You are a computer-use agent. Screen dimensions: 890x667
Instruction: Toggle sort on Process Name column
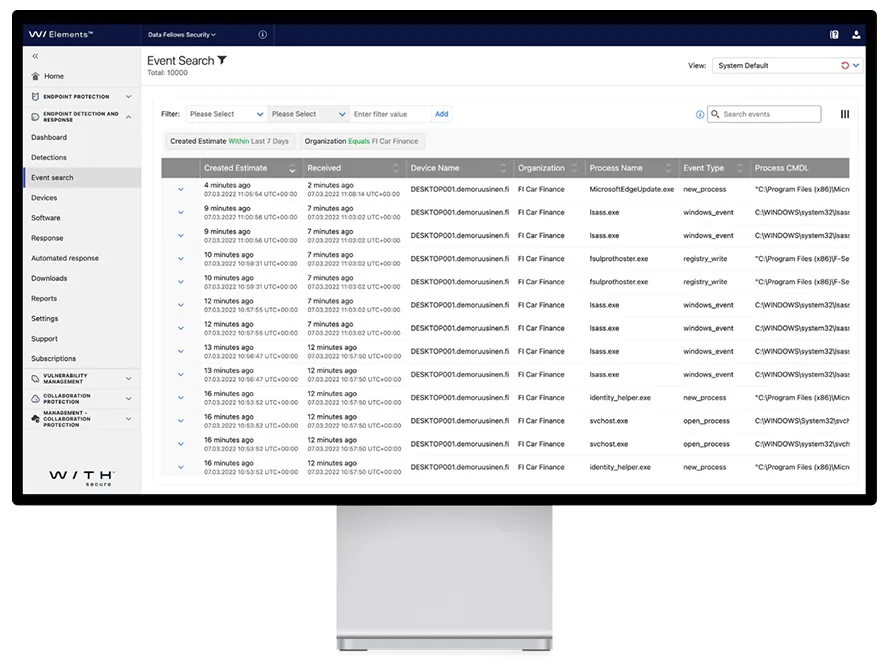point(668,169)
